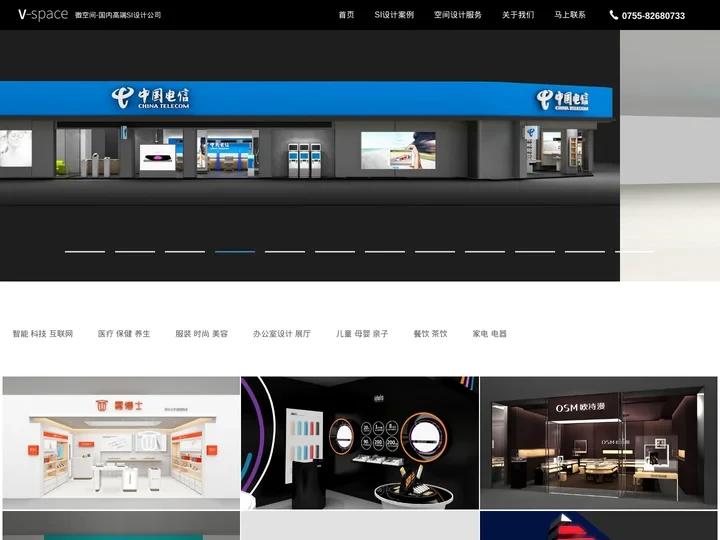Open the white and orange store case thumbnail
Image resolution: width=720 pixels, height=540 pixels.
(121, 443)
